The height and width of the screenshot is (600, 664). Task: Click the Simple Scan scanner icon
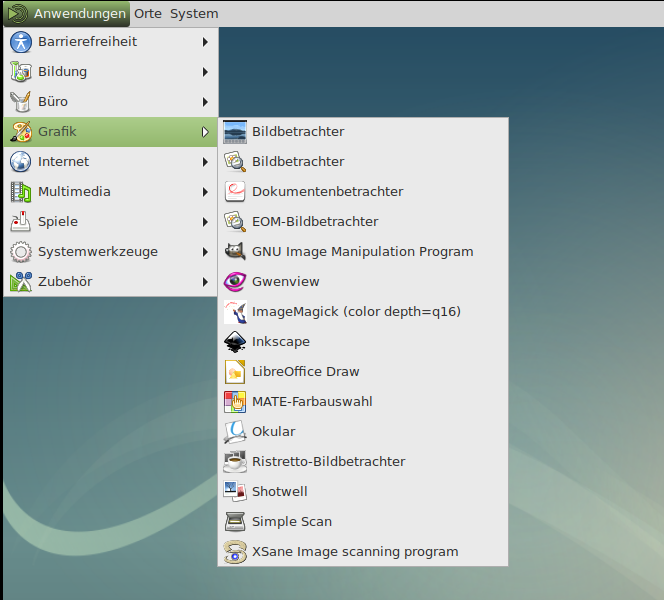(x=235, y=522)
